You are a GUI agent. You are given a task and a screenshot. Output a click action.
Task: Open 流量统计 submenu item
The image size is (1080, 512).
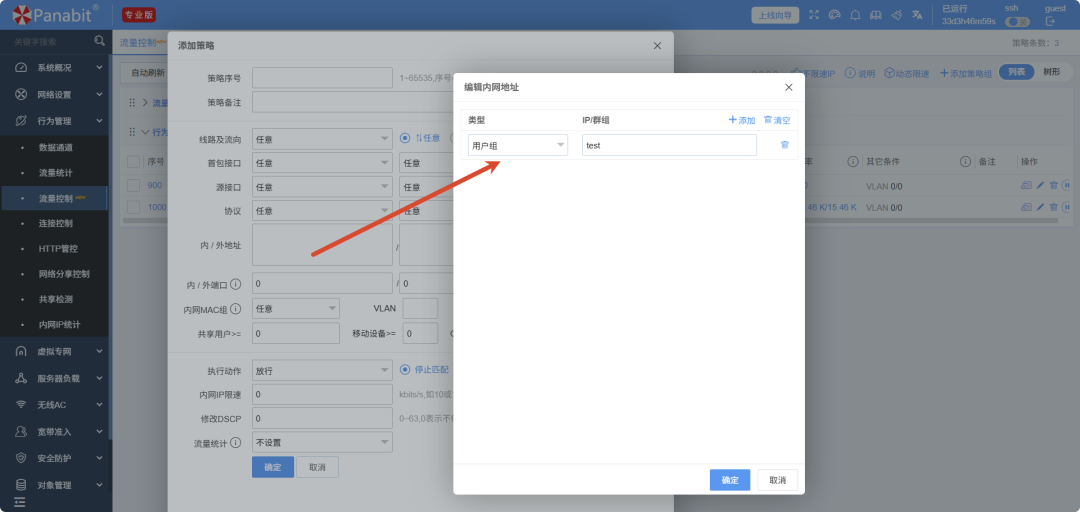[55, 172]
